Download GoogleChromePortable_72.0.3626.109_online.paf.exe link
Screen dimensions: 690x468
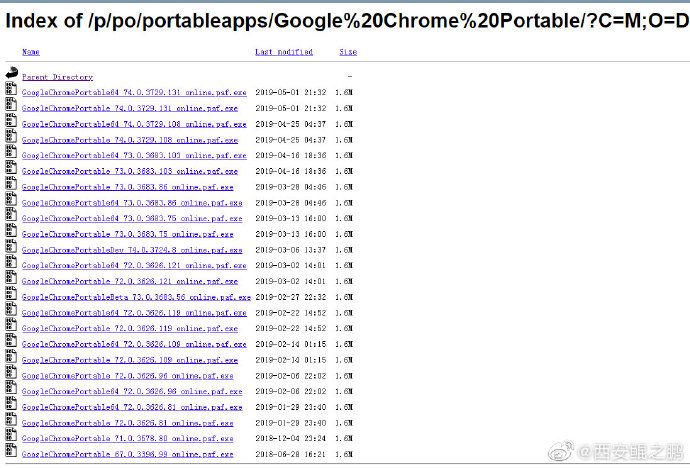(130, 360)
